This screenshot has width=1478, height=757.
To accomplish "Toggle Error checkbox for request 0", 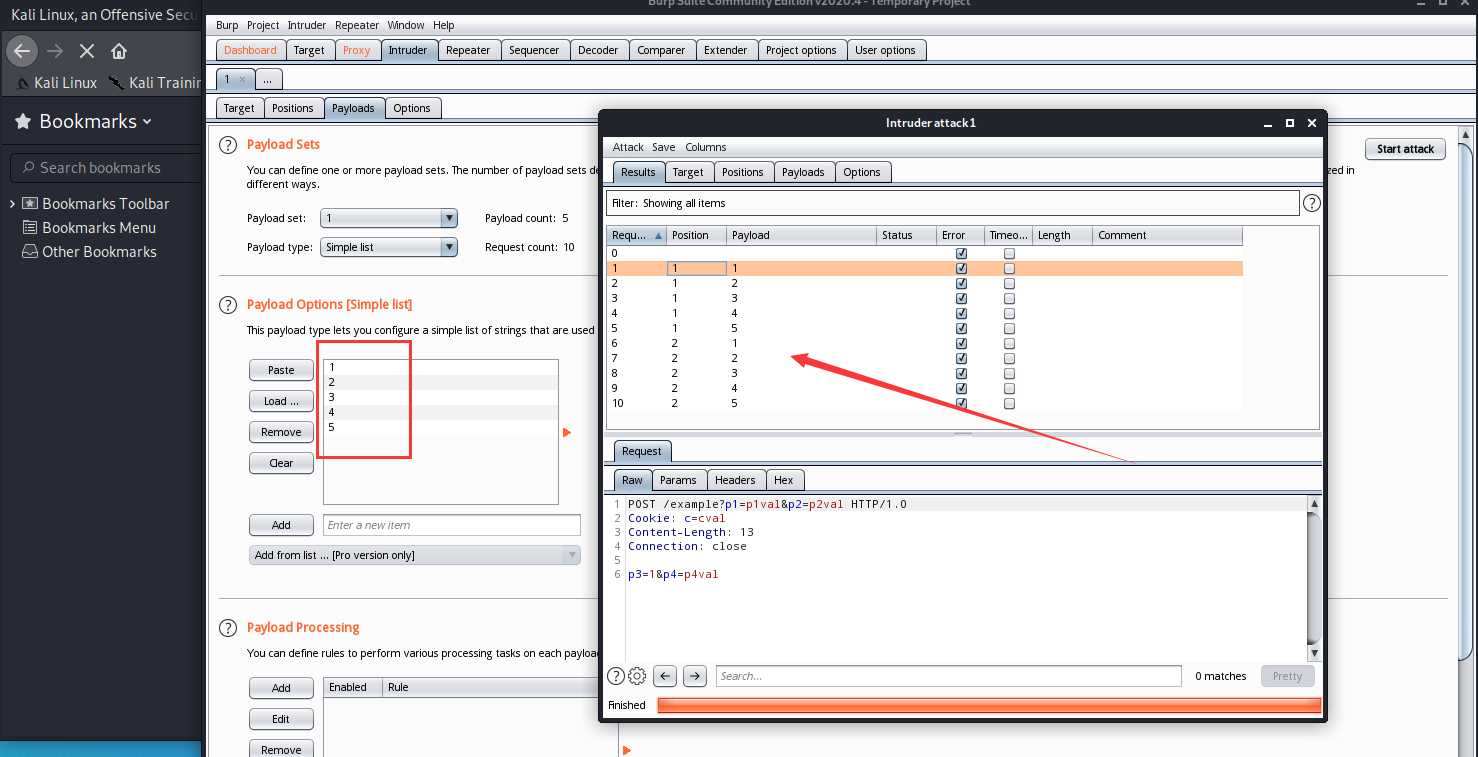I will pos(961,254).
